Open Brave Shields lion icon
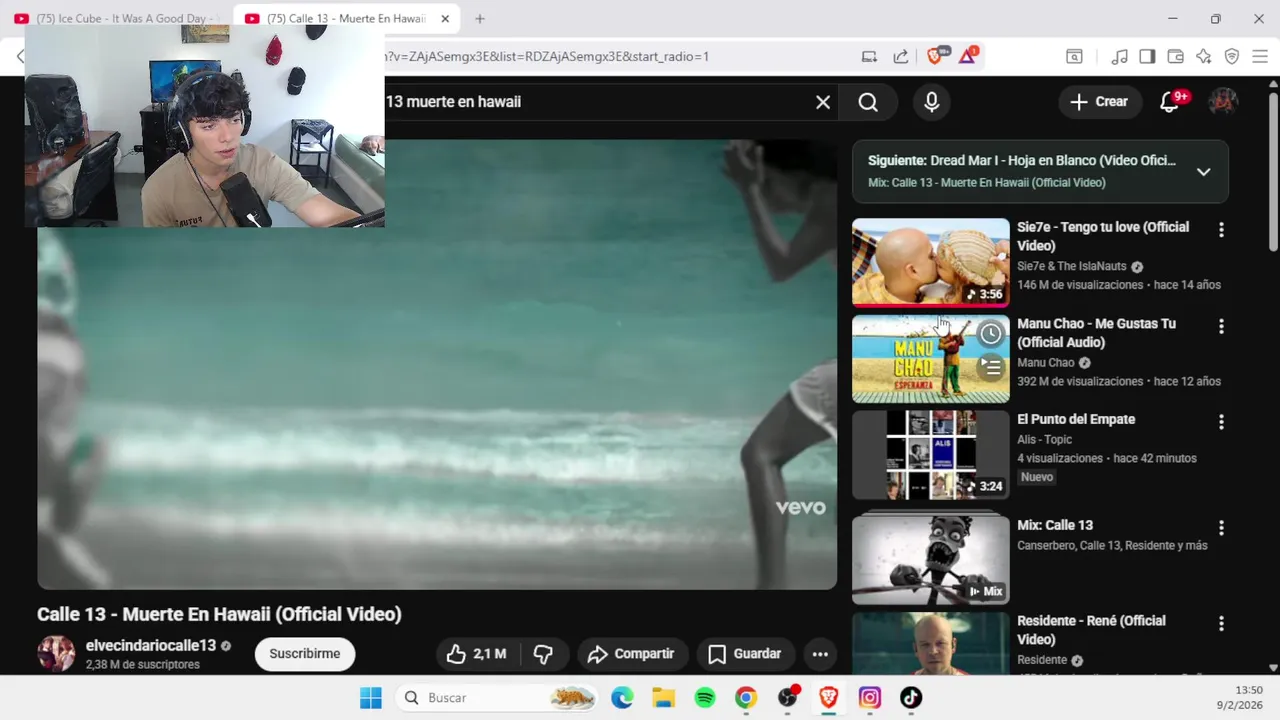This screenshot has width=1280, height=720. coord(937,56)
